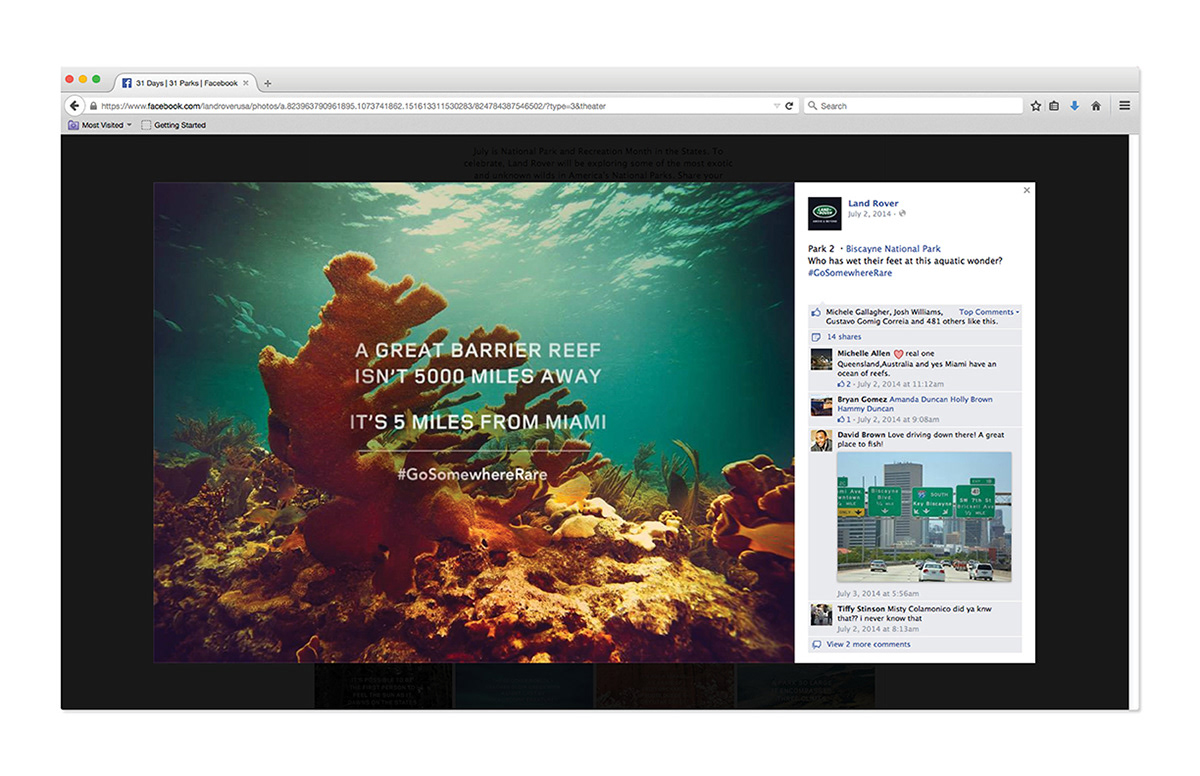Open the Firefox hamburger menu

tap(1124, 106)
